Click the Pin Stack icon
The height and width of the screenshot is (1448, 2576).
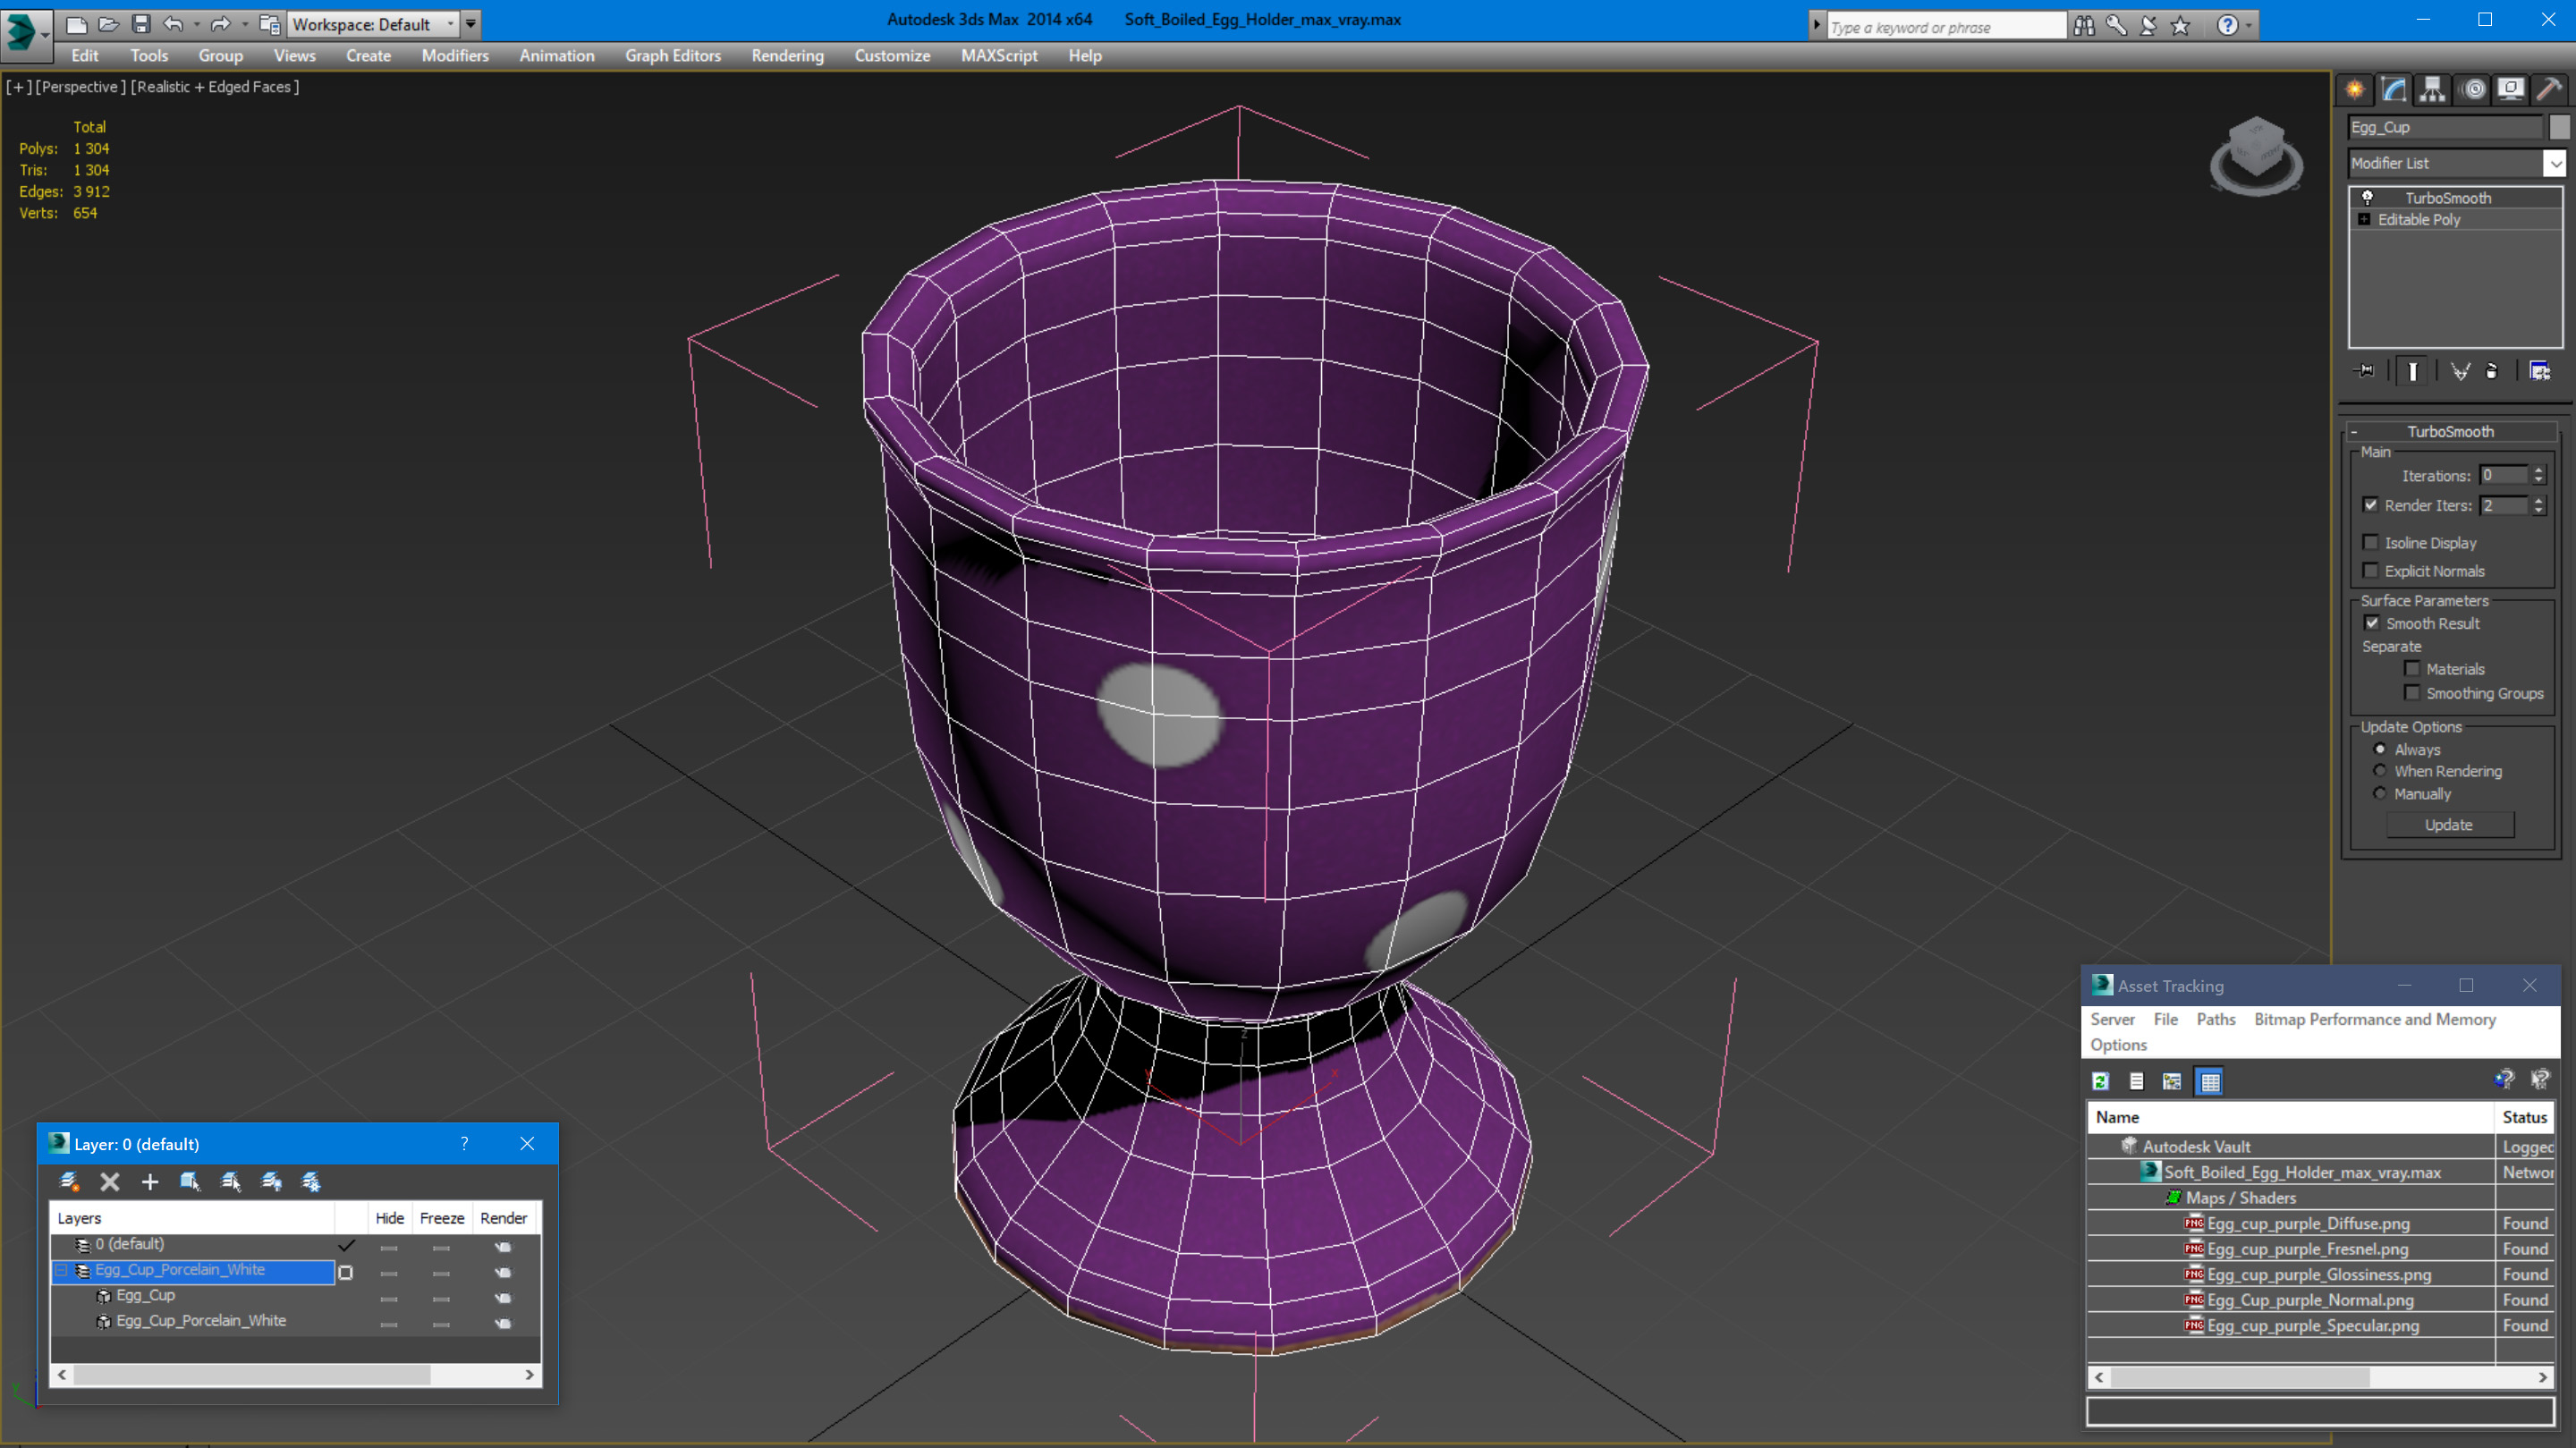point(2365,371)
